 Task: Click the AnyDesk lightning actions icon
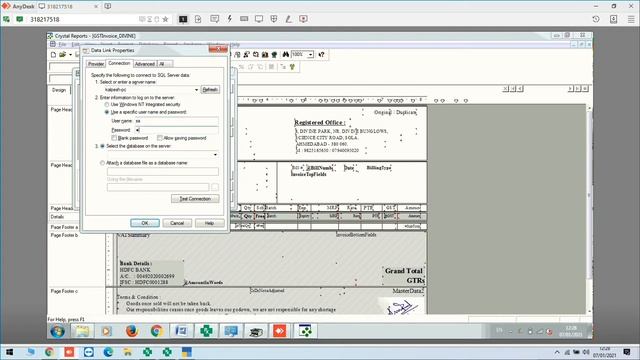[229, 19]
